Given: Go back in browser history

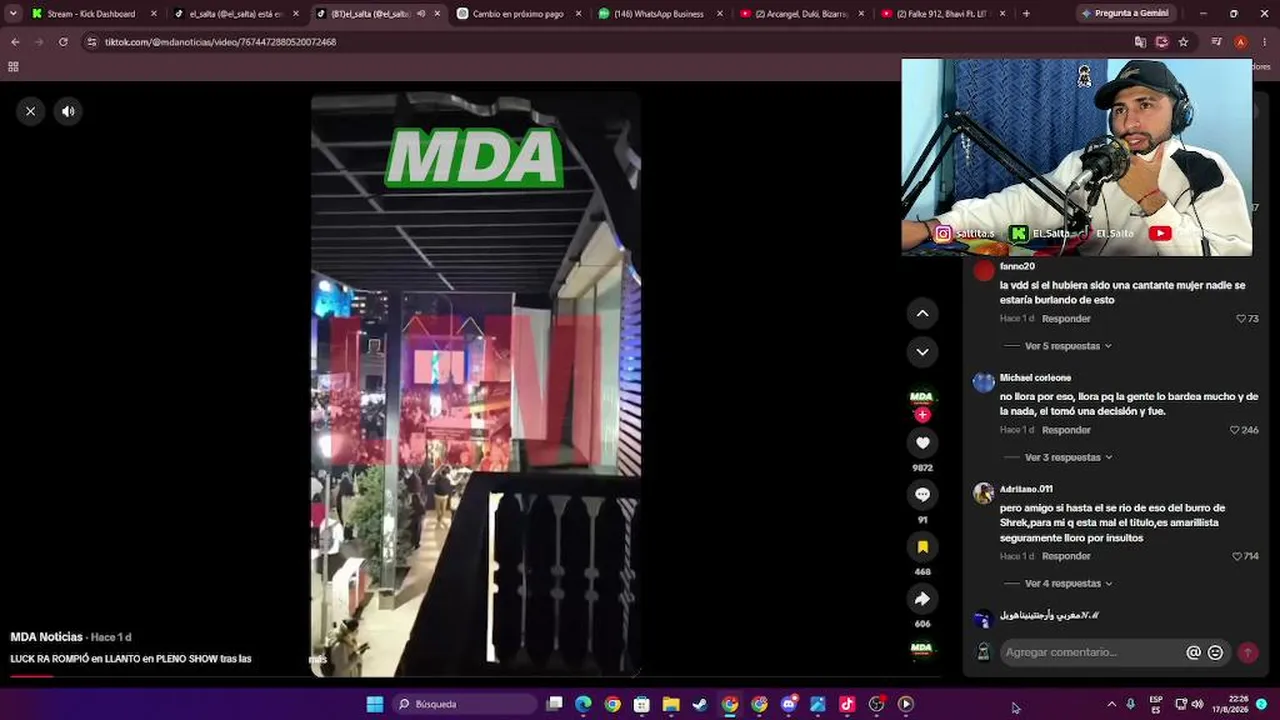Looking at the screenshot, I should click(15, 42).
